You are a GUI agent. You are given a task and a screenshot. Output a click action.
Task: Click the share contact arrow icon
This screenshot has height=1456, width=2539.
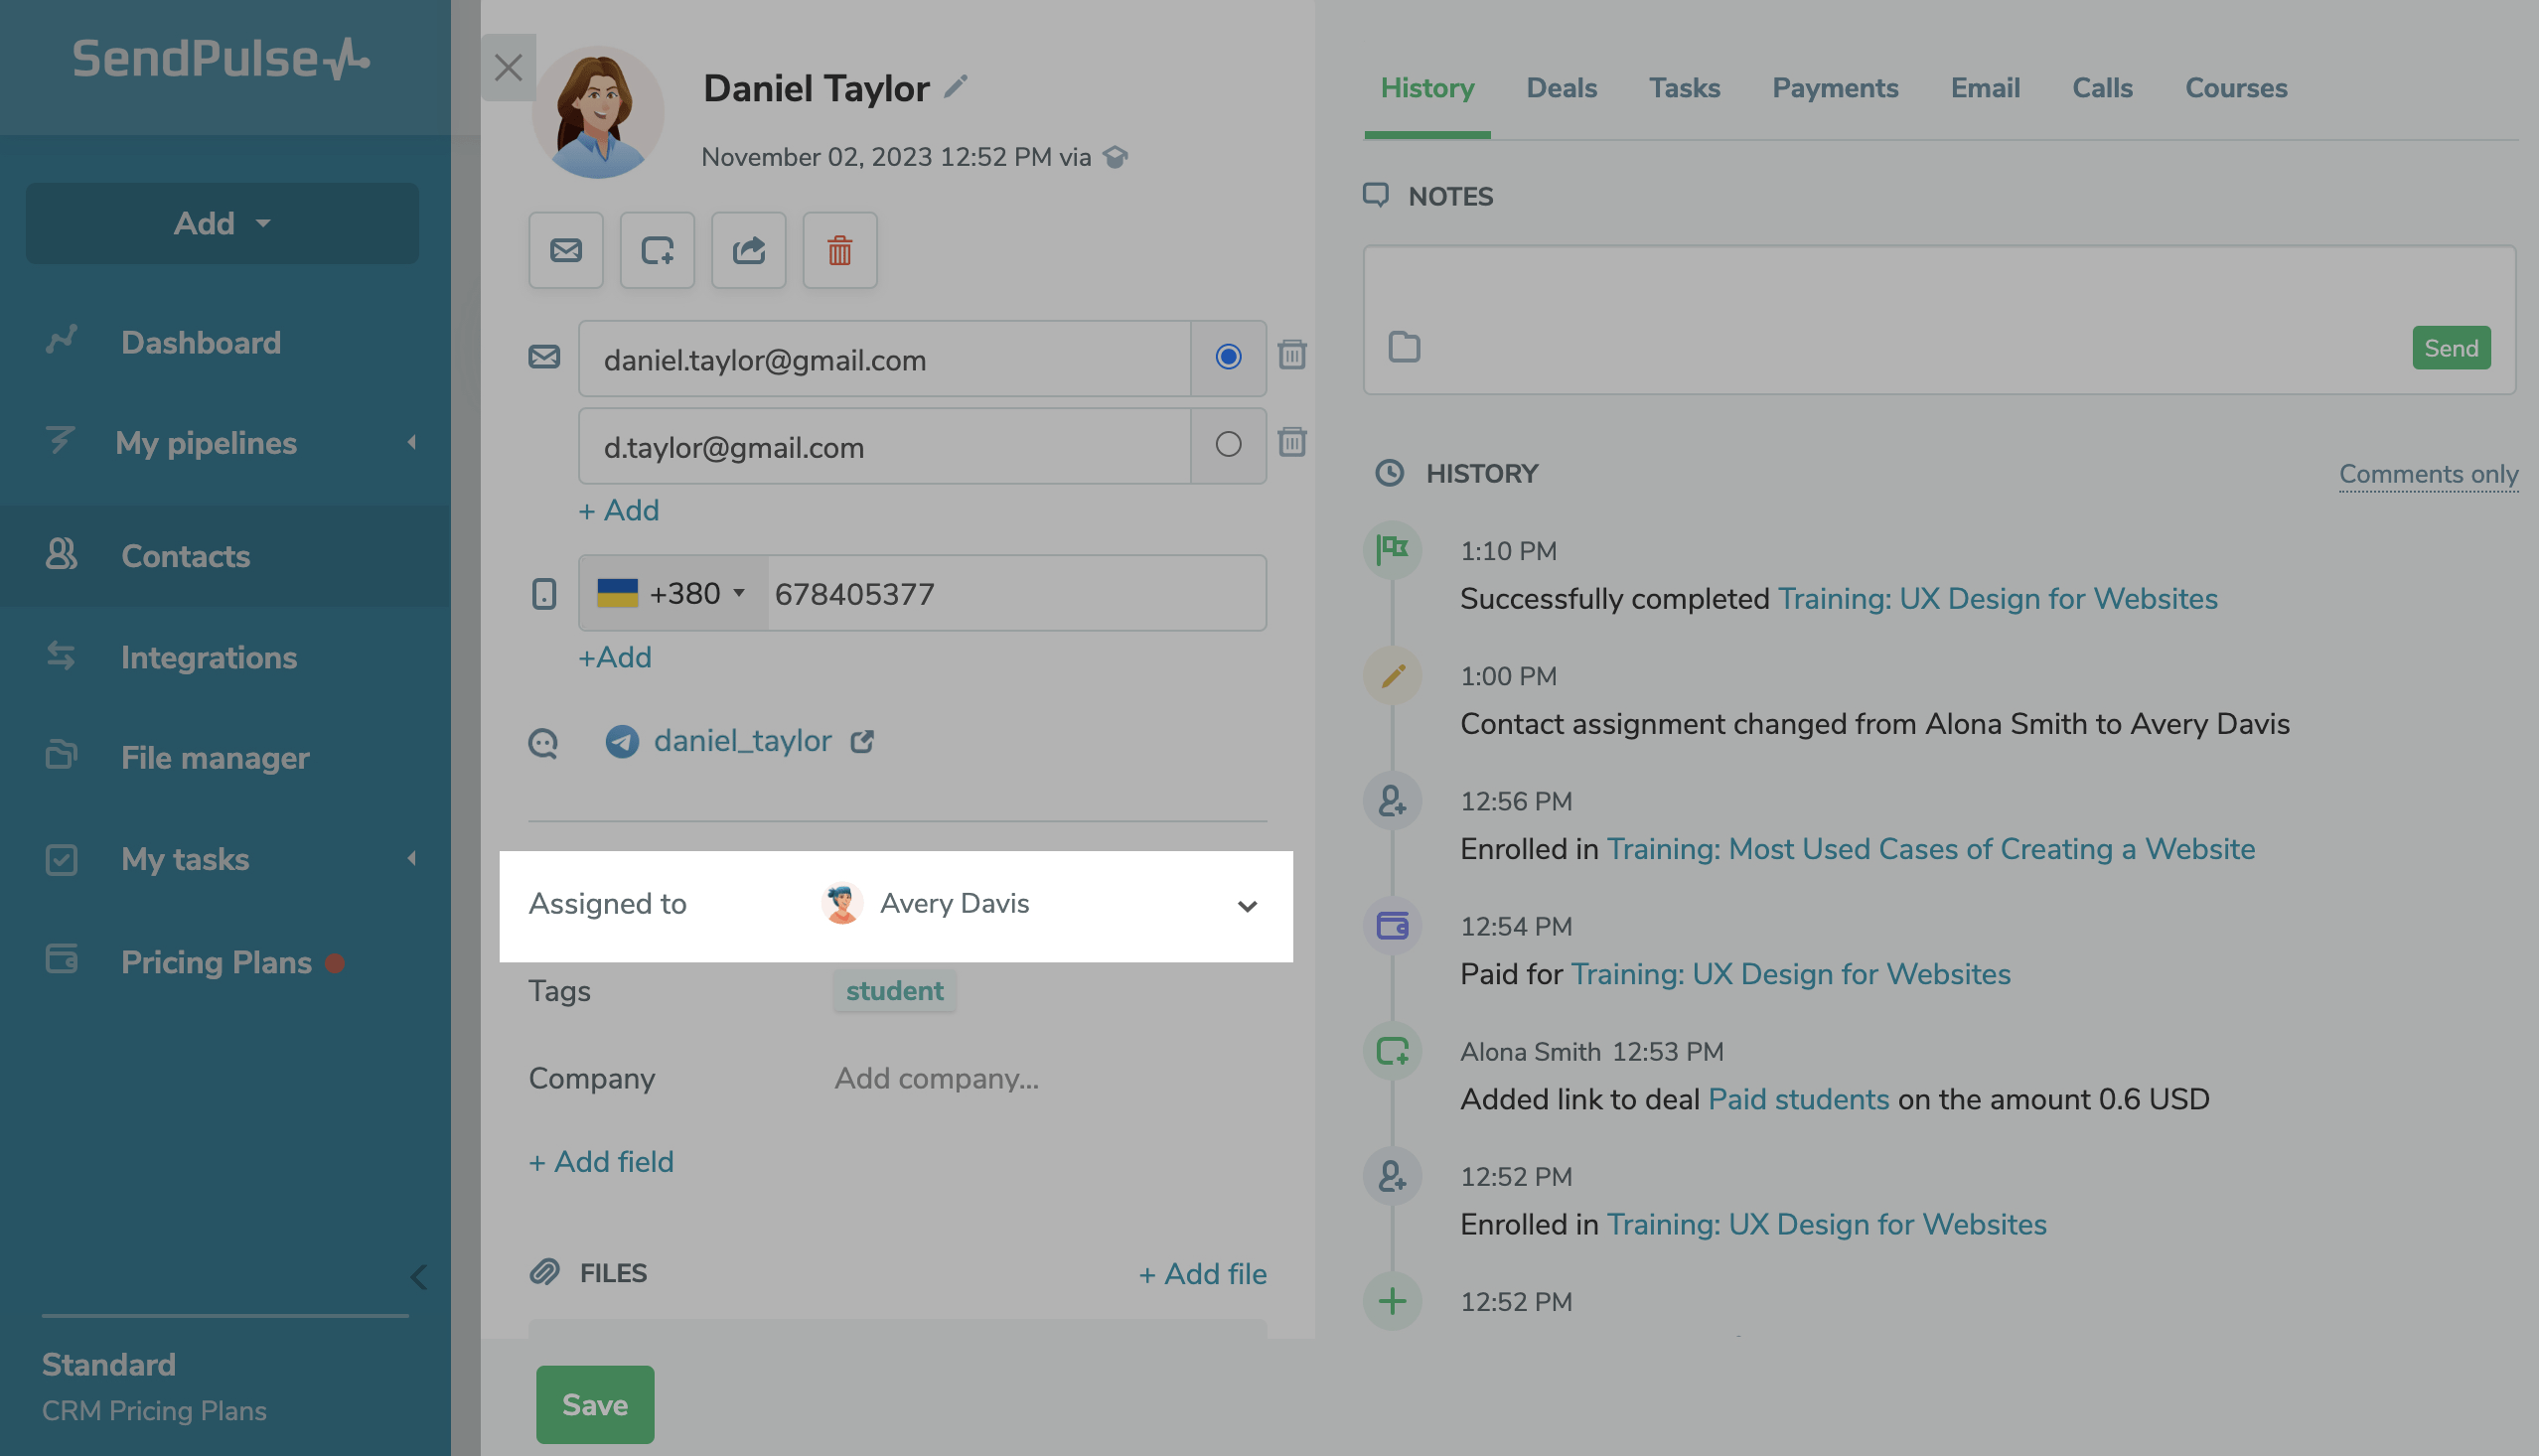(x=748, y=250)
